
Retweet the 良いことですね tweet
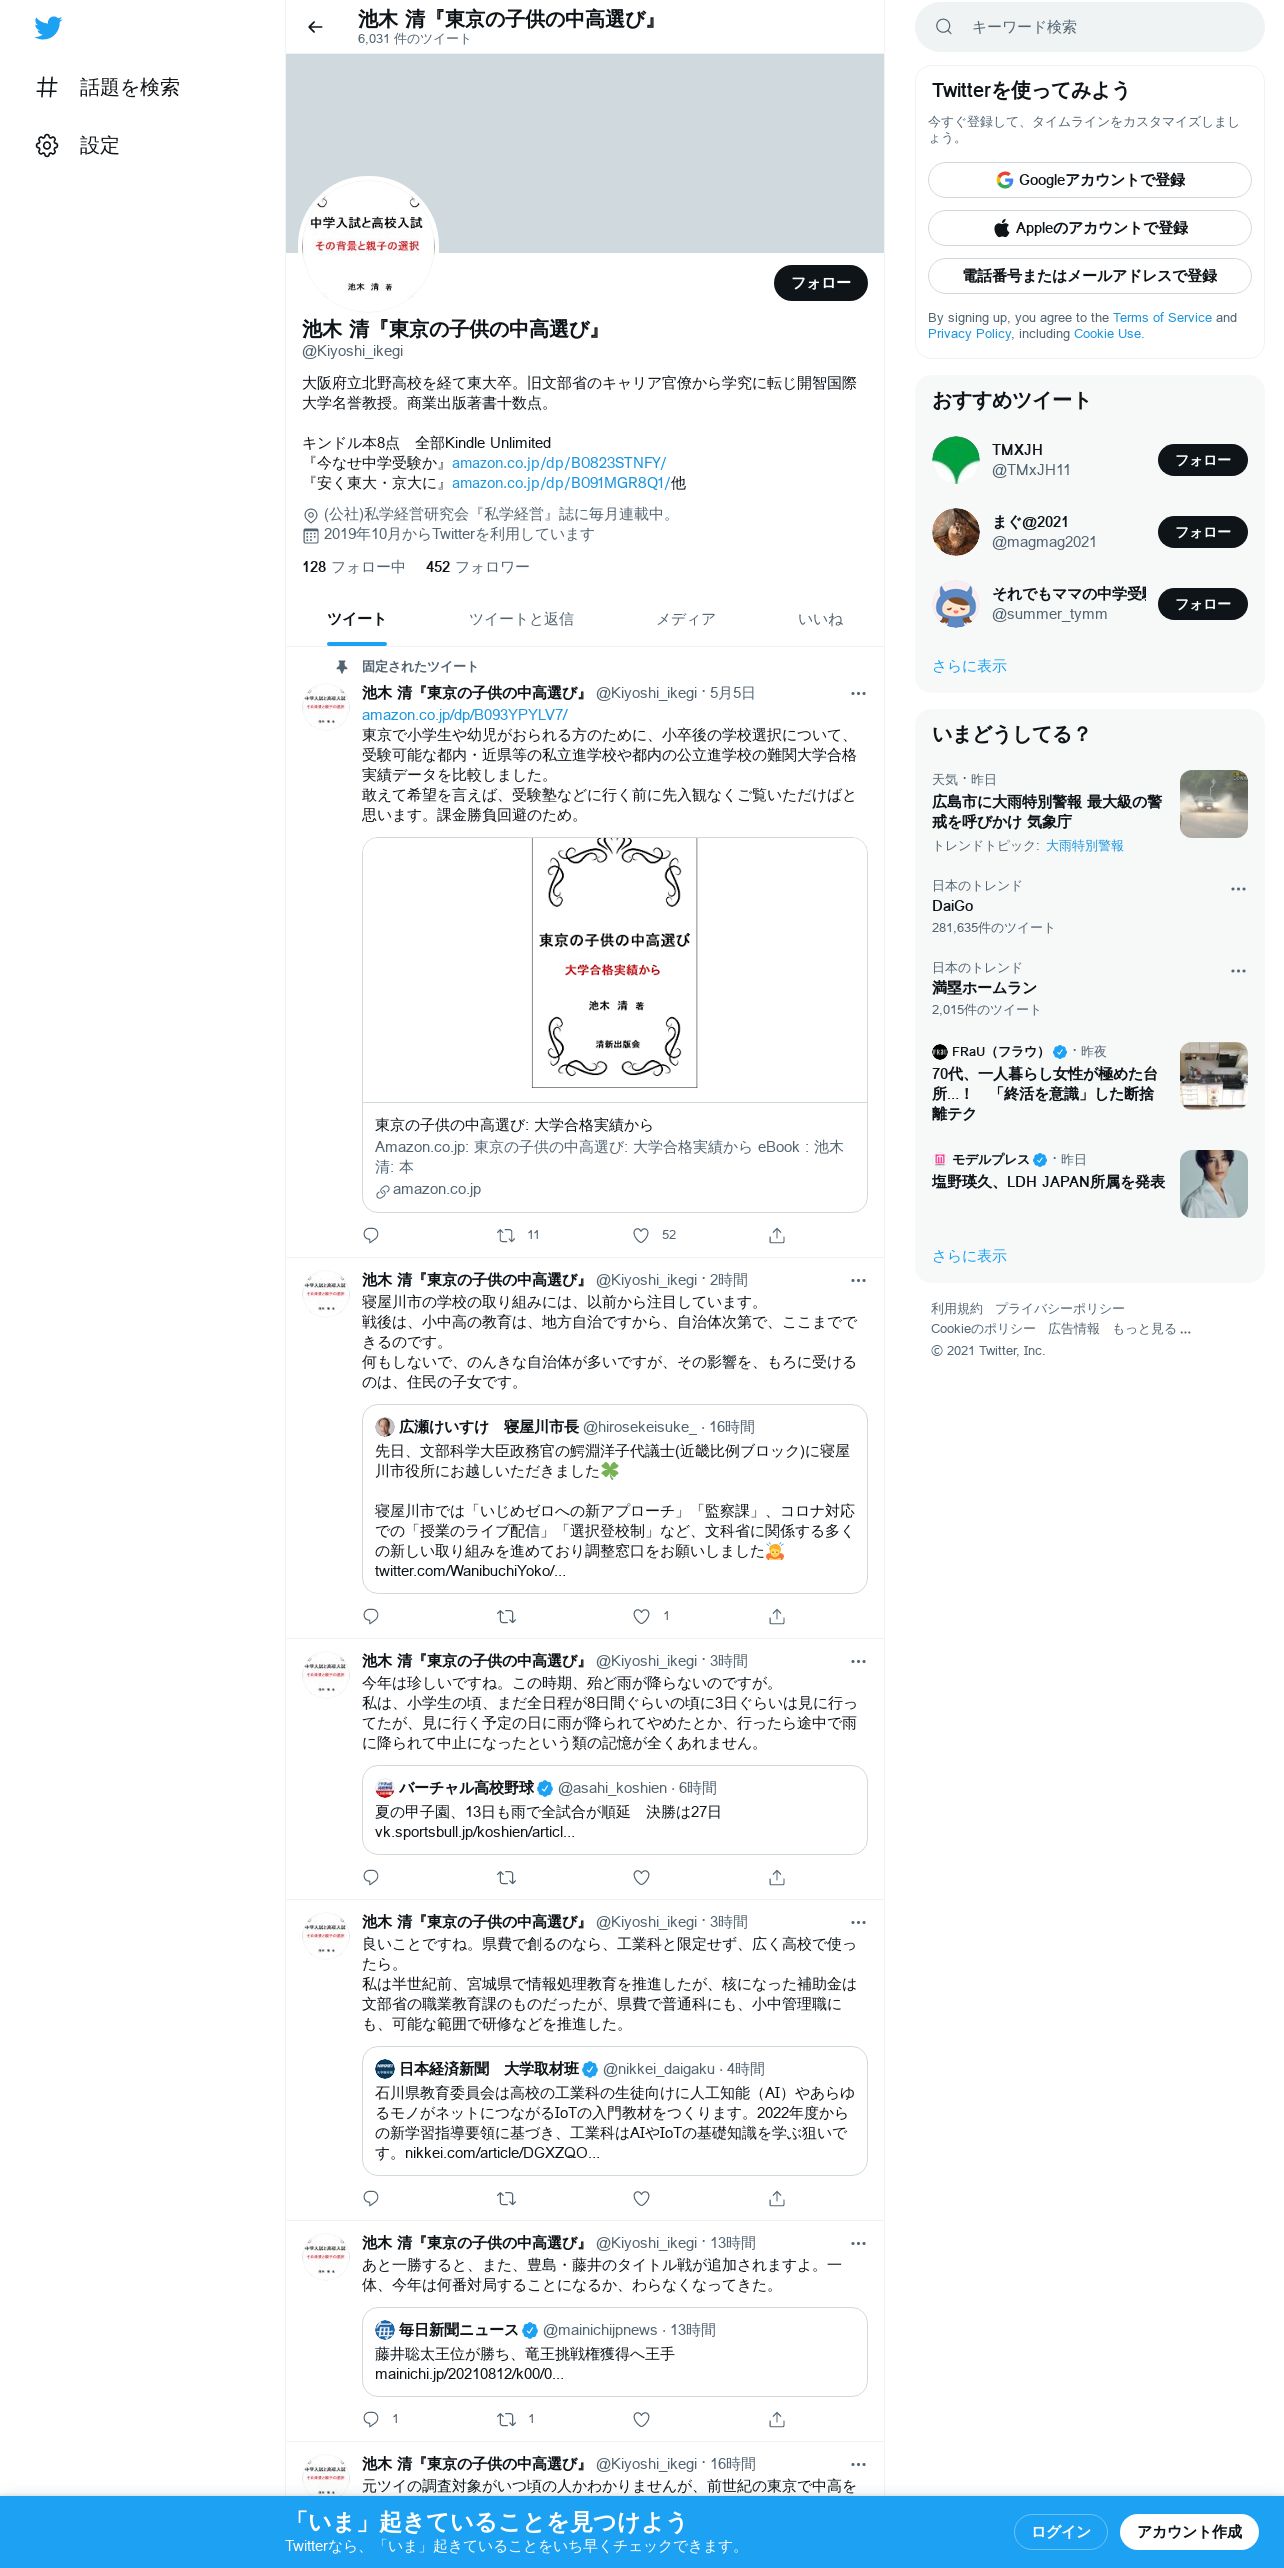coord(506,2198)
